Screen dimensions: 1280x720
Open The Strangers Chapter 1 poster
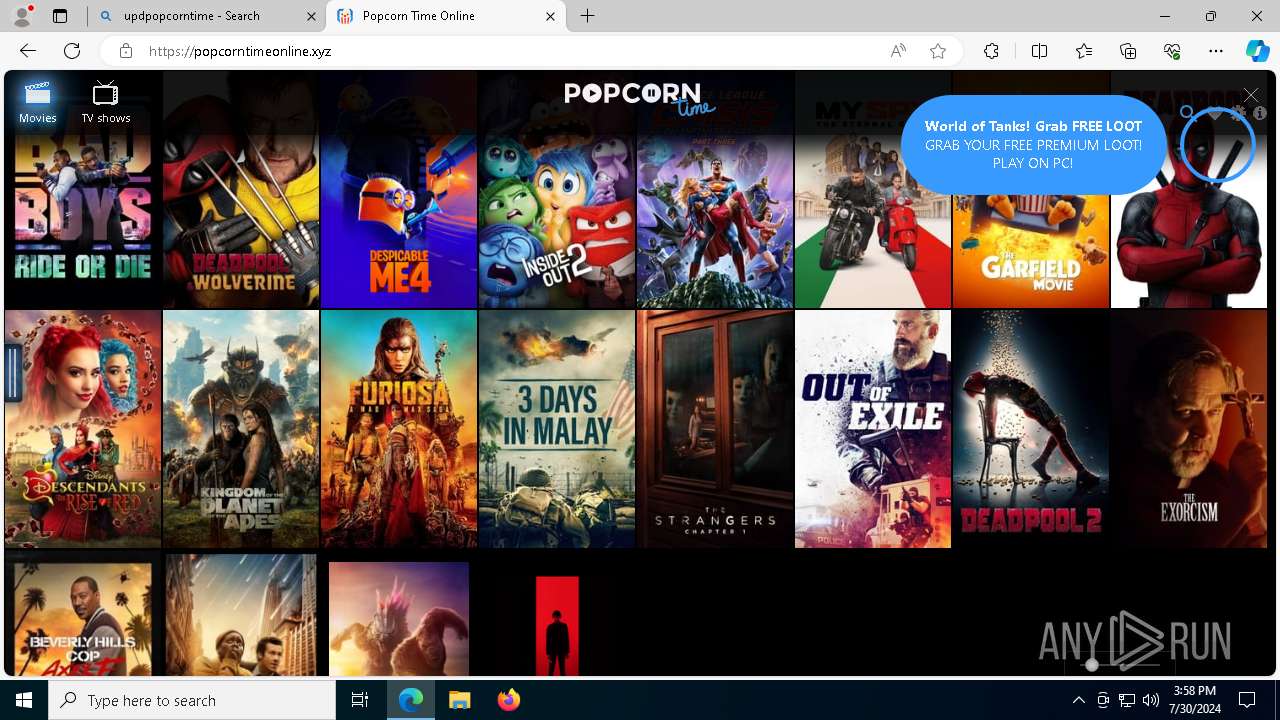(x=715, y=429)
